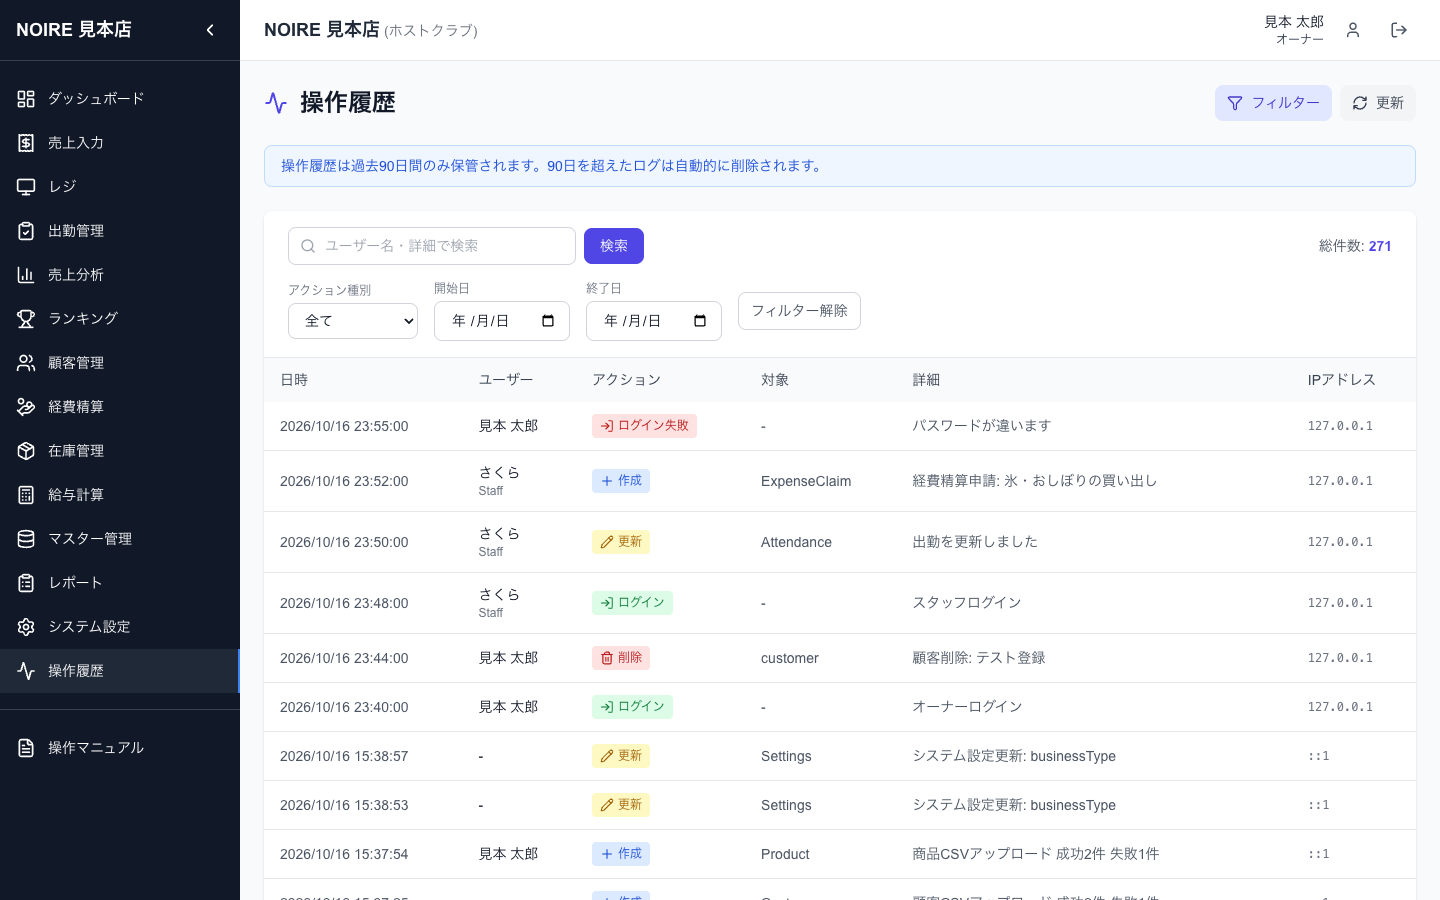Click 作成 badge in Product row
The width and height of the screenshot is (1440, 900).
click(621, 854)
